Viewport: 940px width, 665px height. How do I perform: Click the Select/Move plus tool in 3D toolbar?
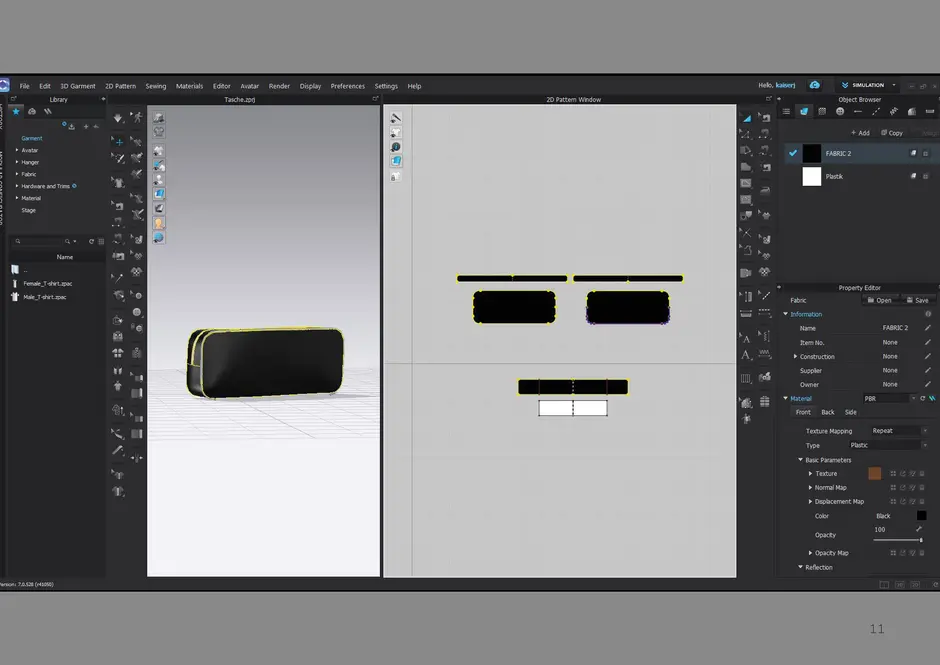click(x=119, y=142)
